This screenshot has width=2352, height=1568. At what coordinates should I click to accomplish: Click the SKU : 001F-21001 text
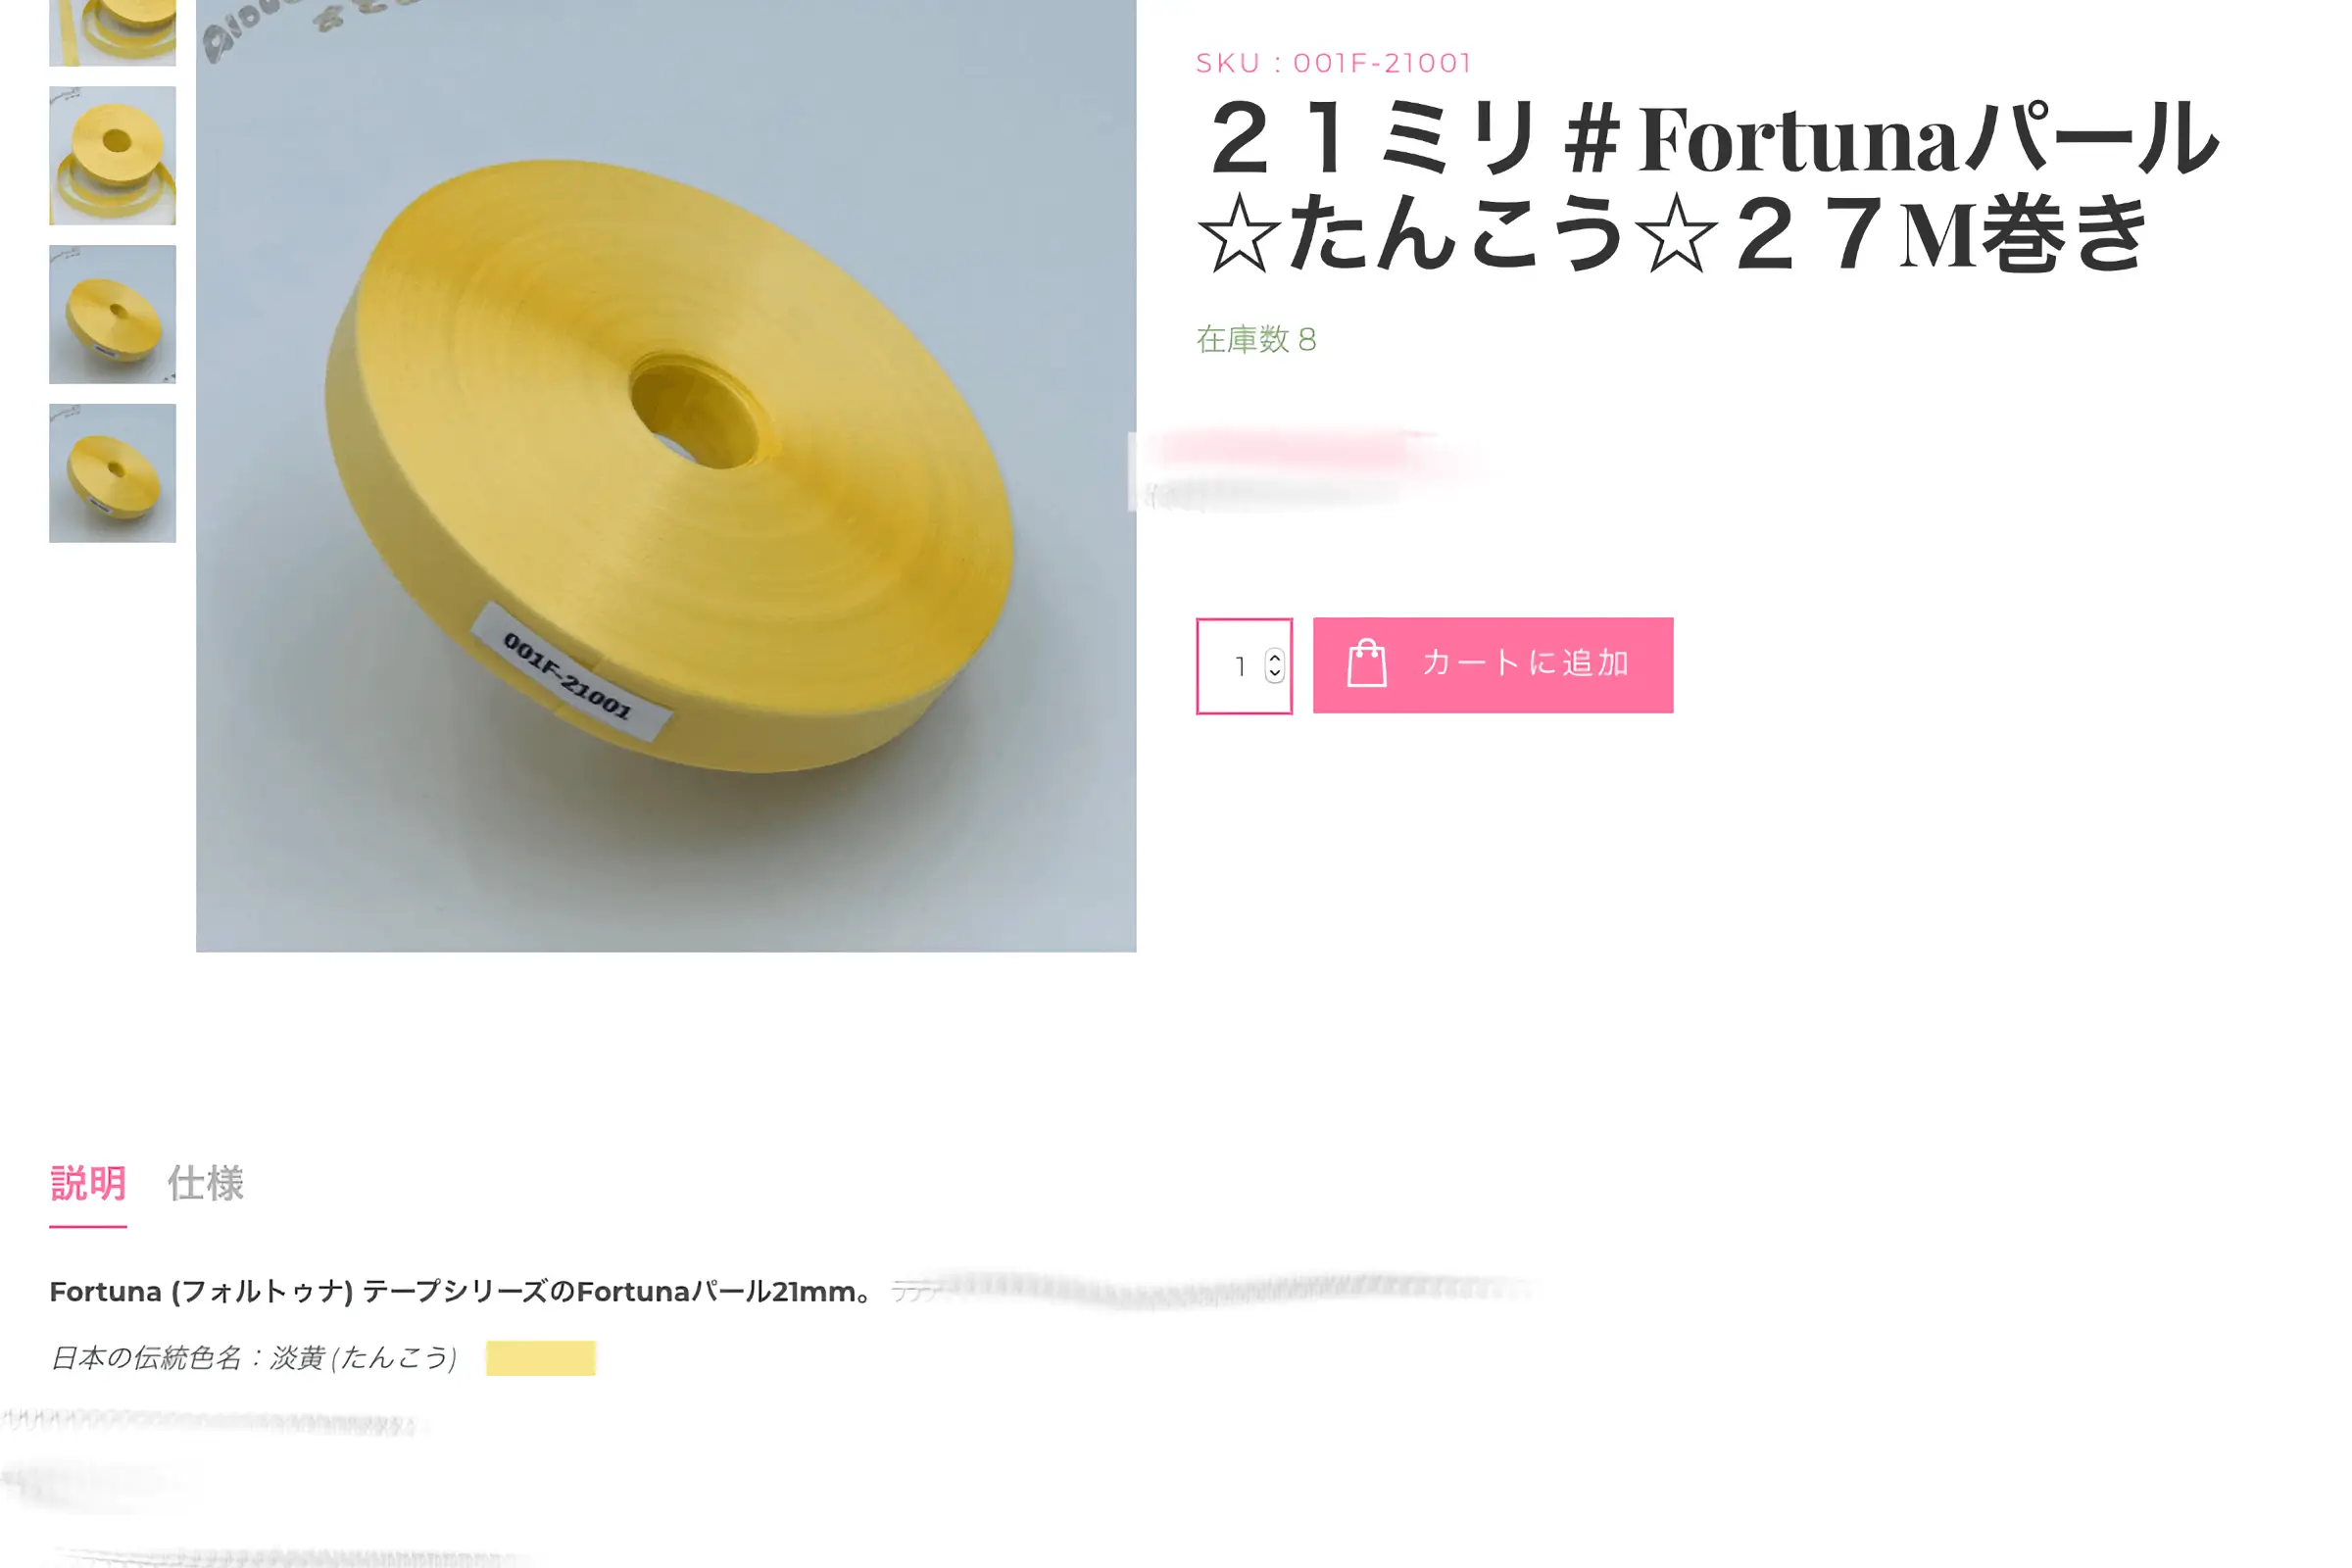pos(1333,63)
